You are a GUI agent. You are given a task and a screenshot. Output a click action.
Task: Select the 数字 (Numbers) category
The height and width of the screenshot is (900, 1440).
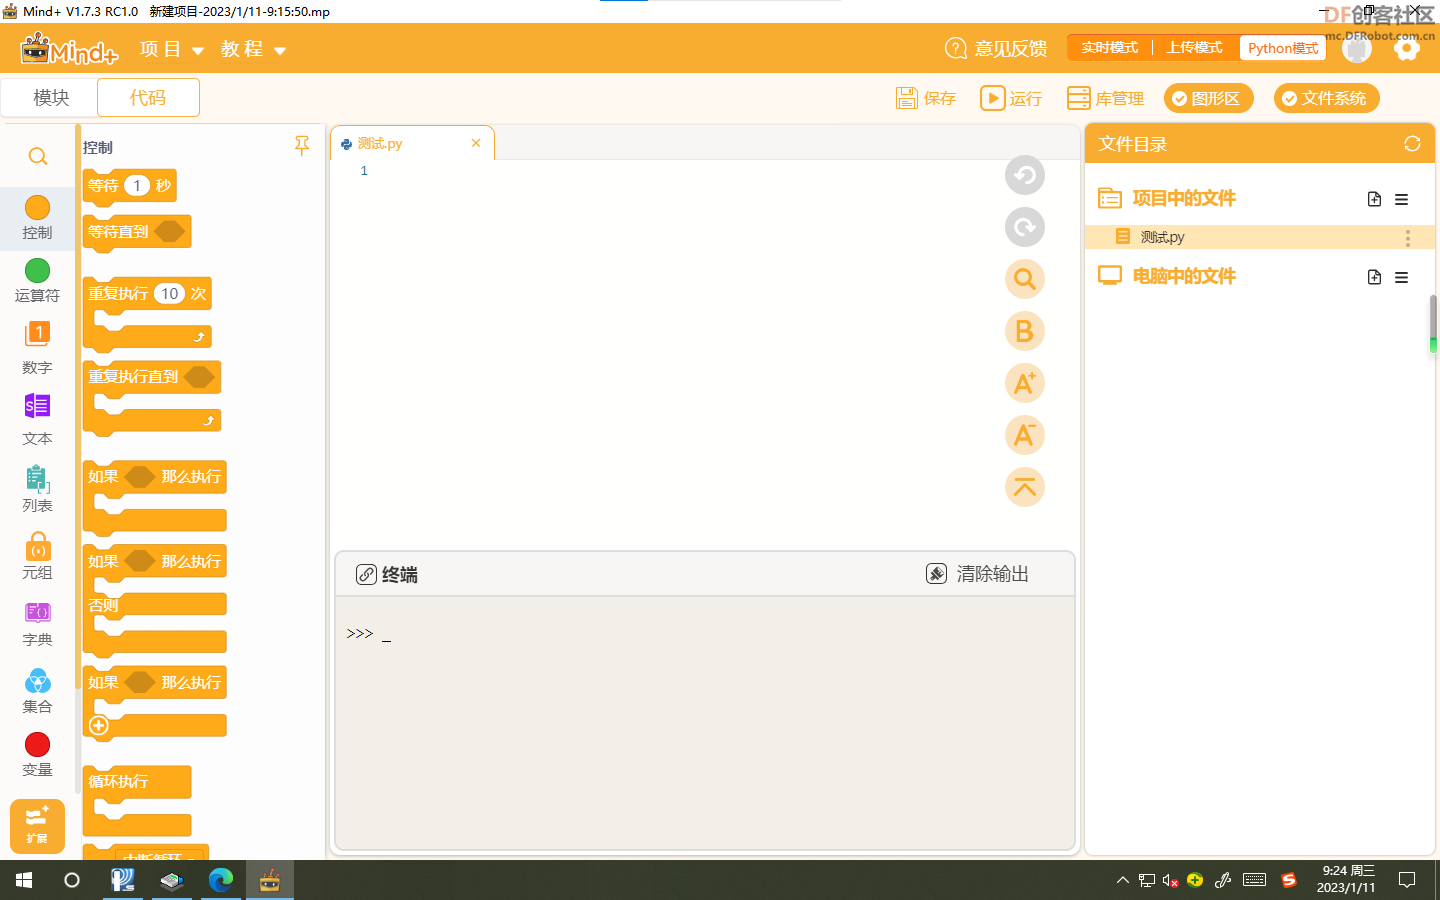pos(37,348)
